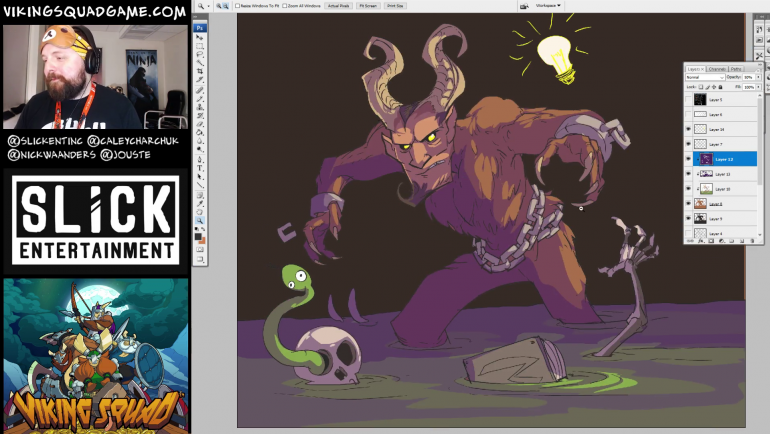Select the Dodge tool

click(200, 150)
